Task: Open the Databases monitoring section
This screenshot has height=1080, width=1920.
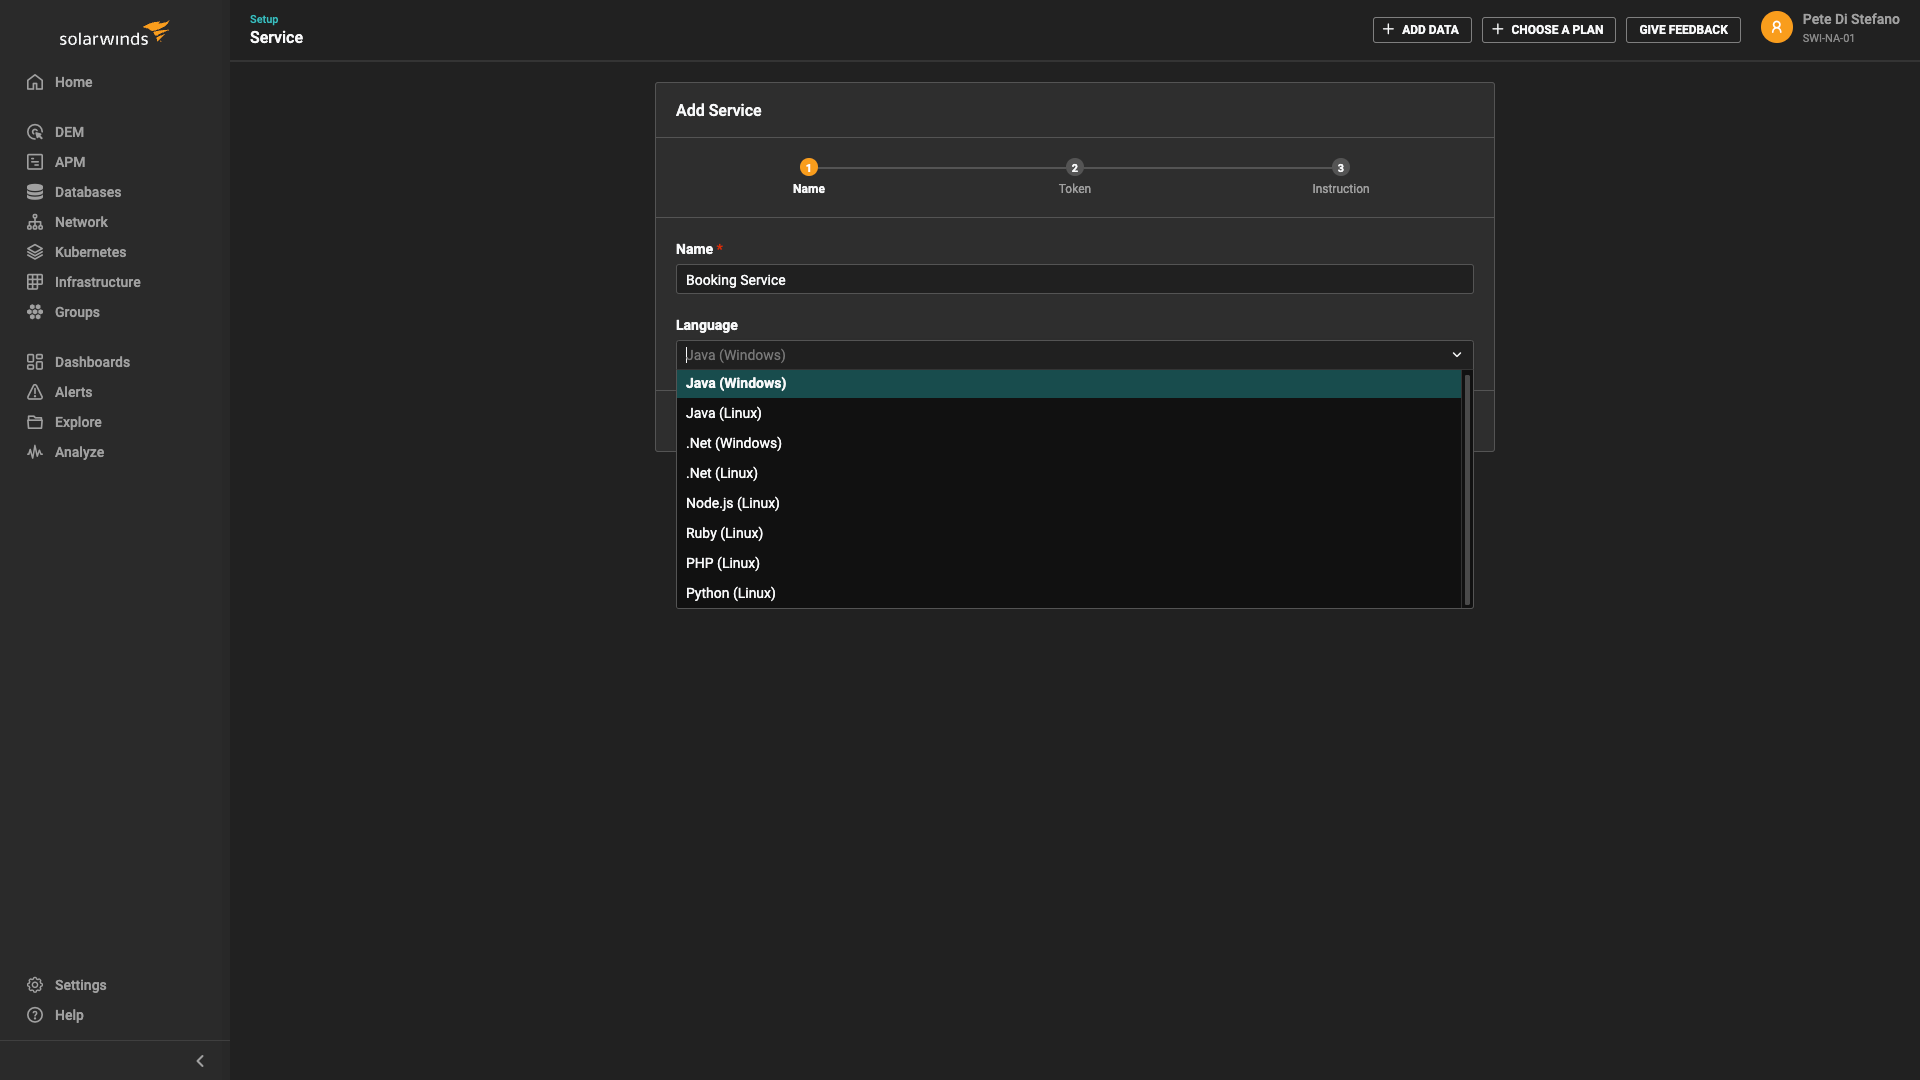Action: click(36, 192)
